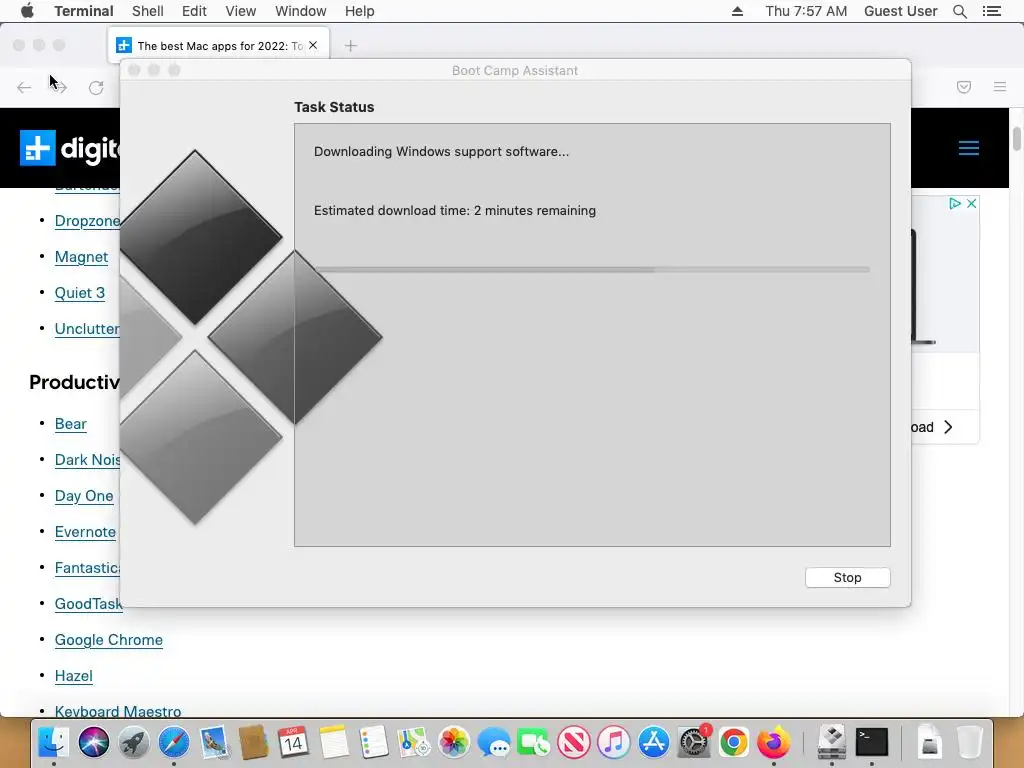This screenshot has width=1024, height=768.
Task: Open the Day One link
Action: [x=84, y=496]
